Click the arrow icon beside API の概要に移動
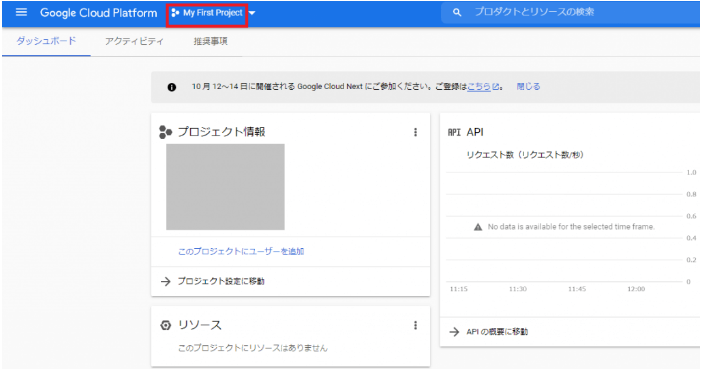This screenshot has width=703, height=369. click(x=454, y=332)
